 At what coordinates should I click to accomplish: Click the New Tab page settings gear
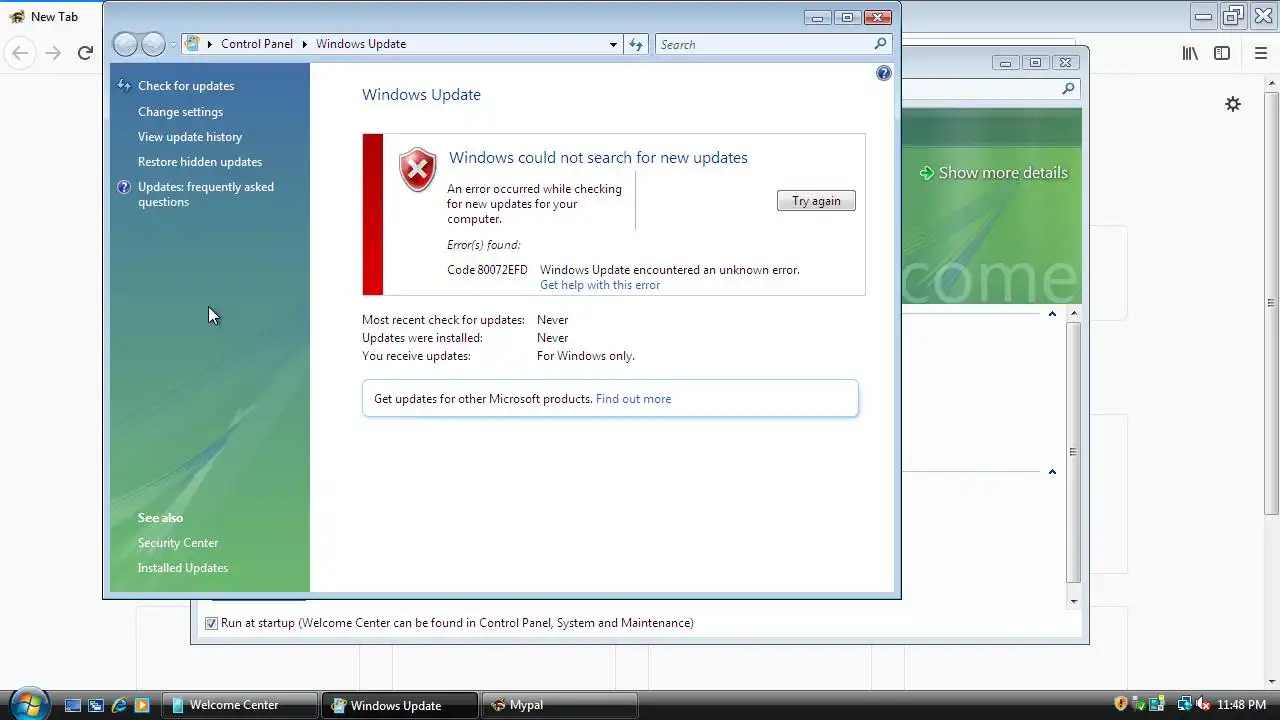point(1233,104)
